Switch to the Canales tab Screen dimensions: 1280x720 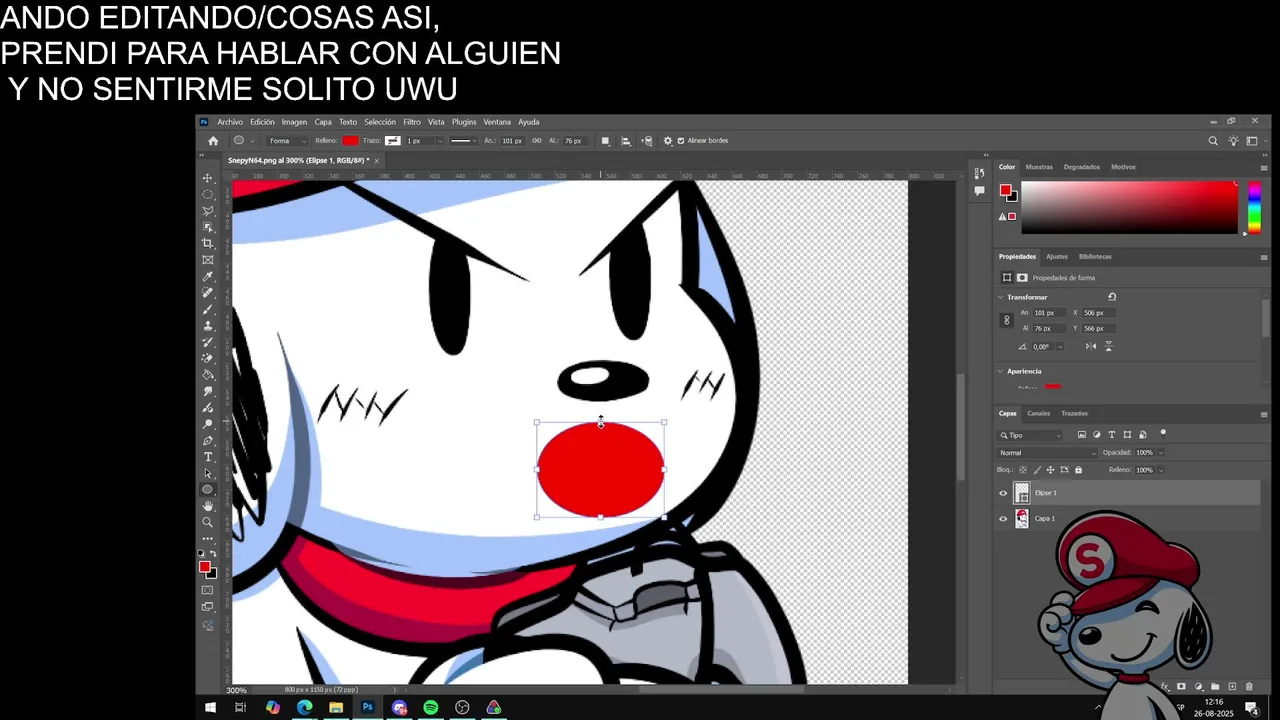click(1039, 413)
